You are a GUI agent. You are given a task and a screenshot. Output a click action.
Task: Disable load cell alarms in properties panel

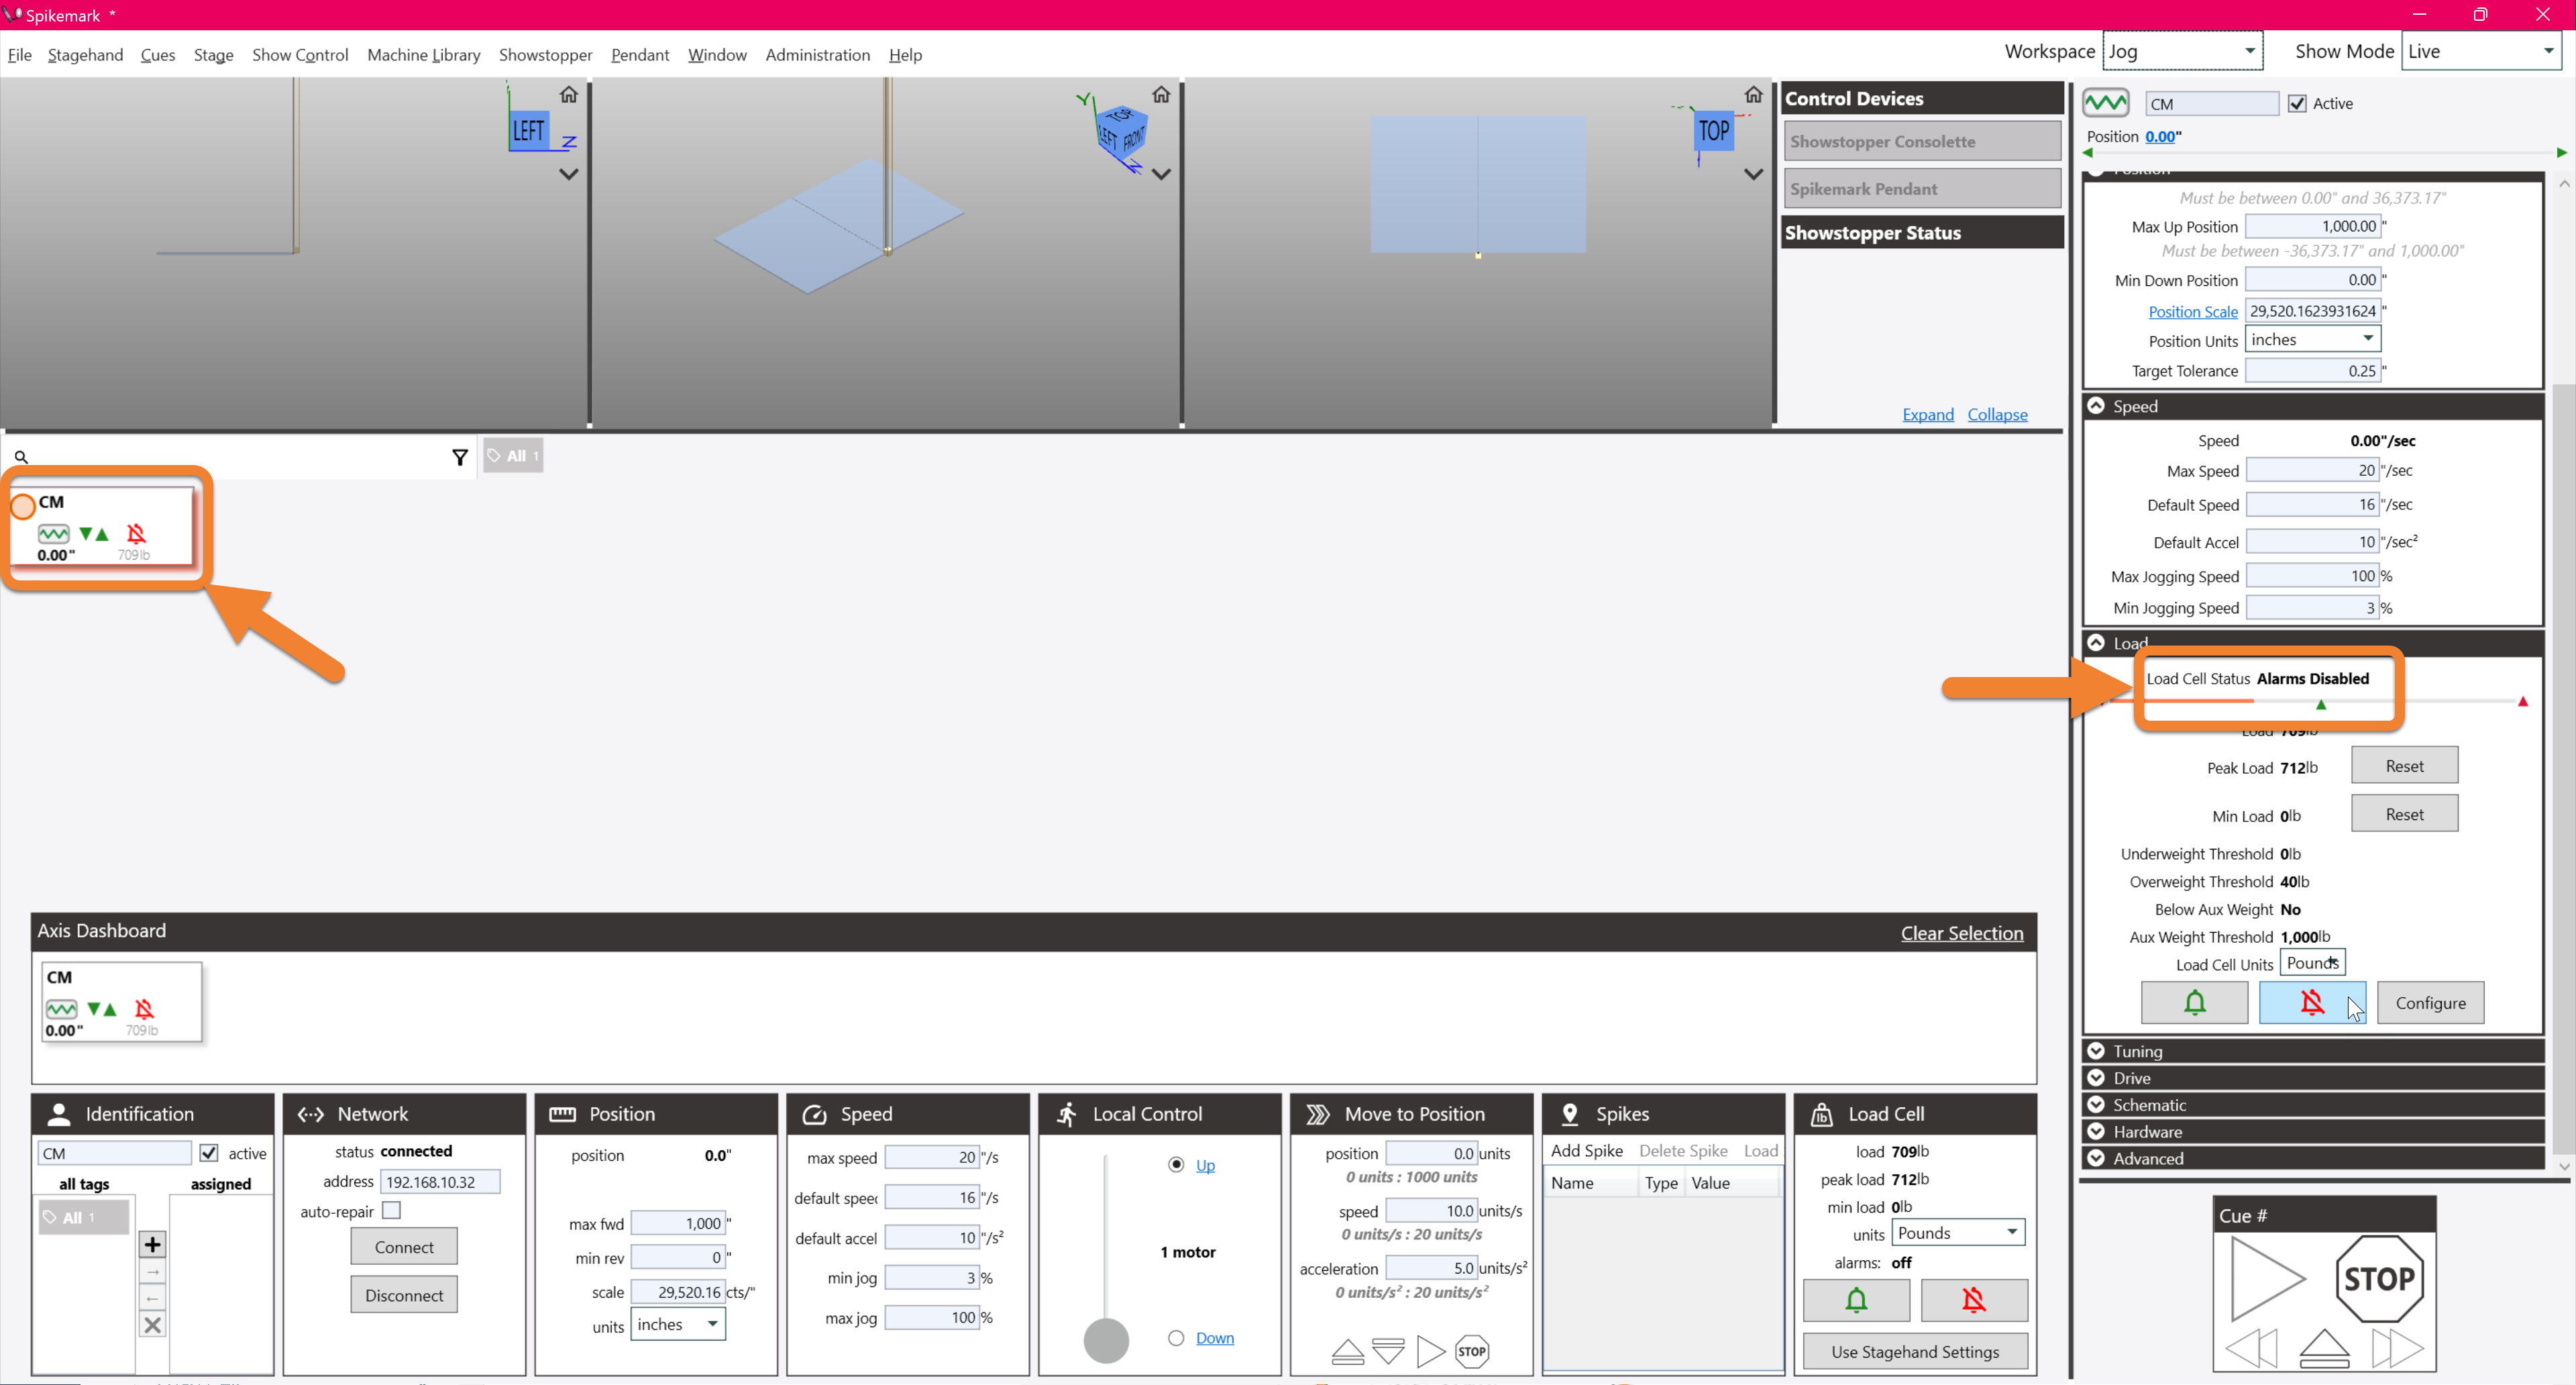(x=2312, y=1002)
